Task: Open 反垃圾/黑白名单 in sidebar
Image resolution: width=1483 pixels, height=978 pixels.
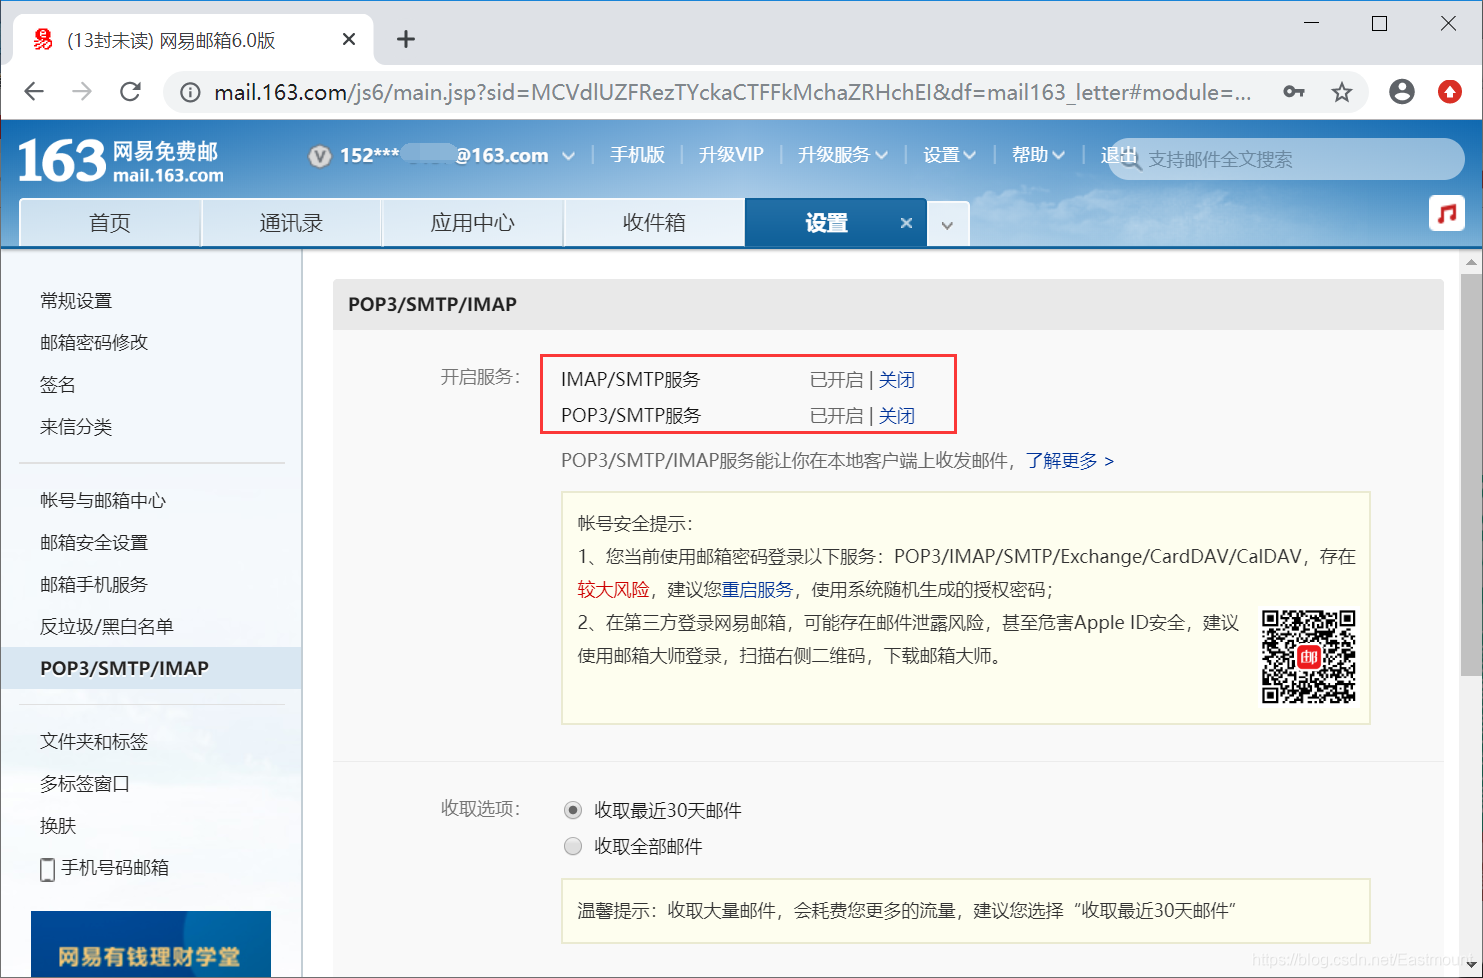Action: [x=107, y=627]
